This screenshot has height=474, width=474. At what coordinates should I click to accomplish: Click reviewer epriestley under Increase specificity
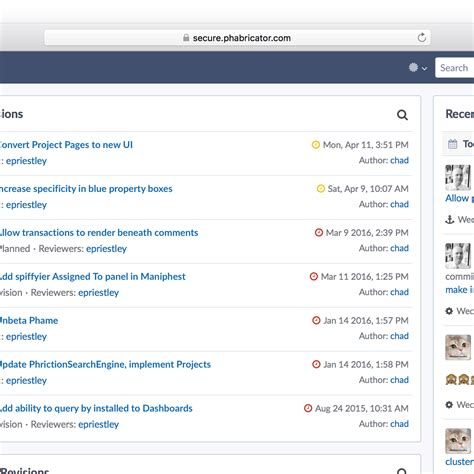click(26, 205)
